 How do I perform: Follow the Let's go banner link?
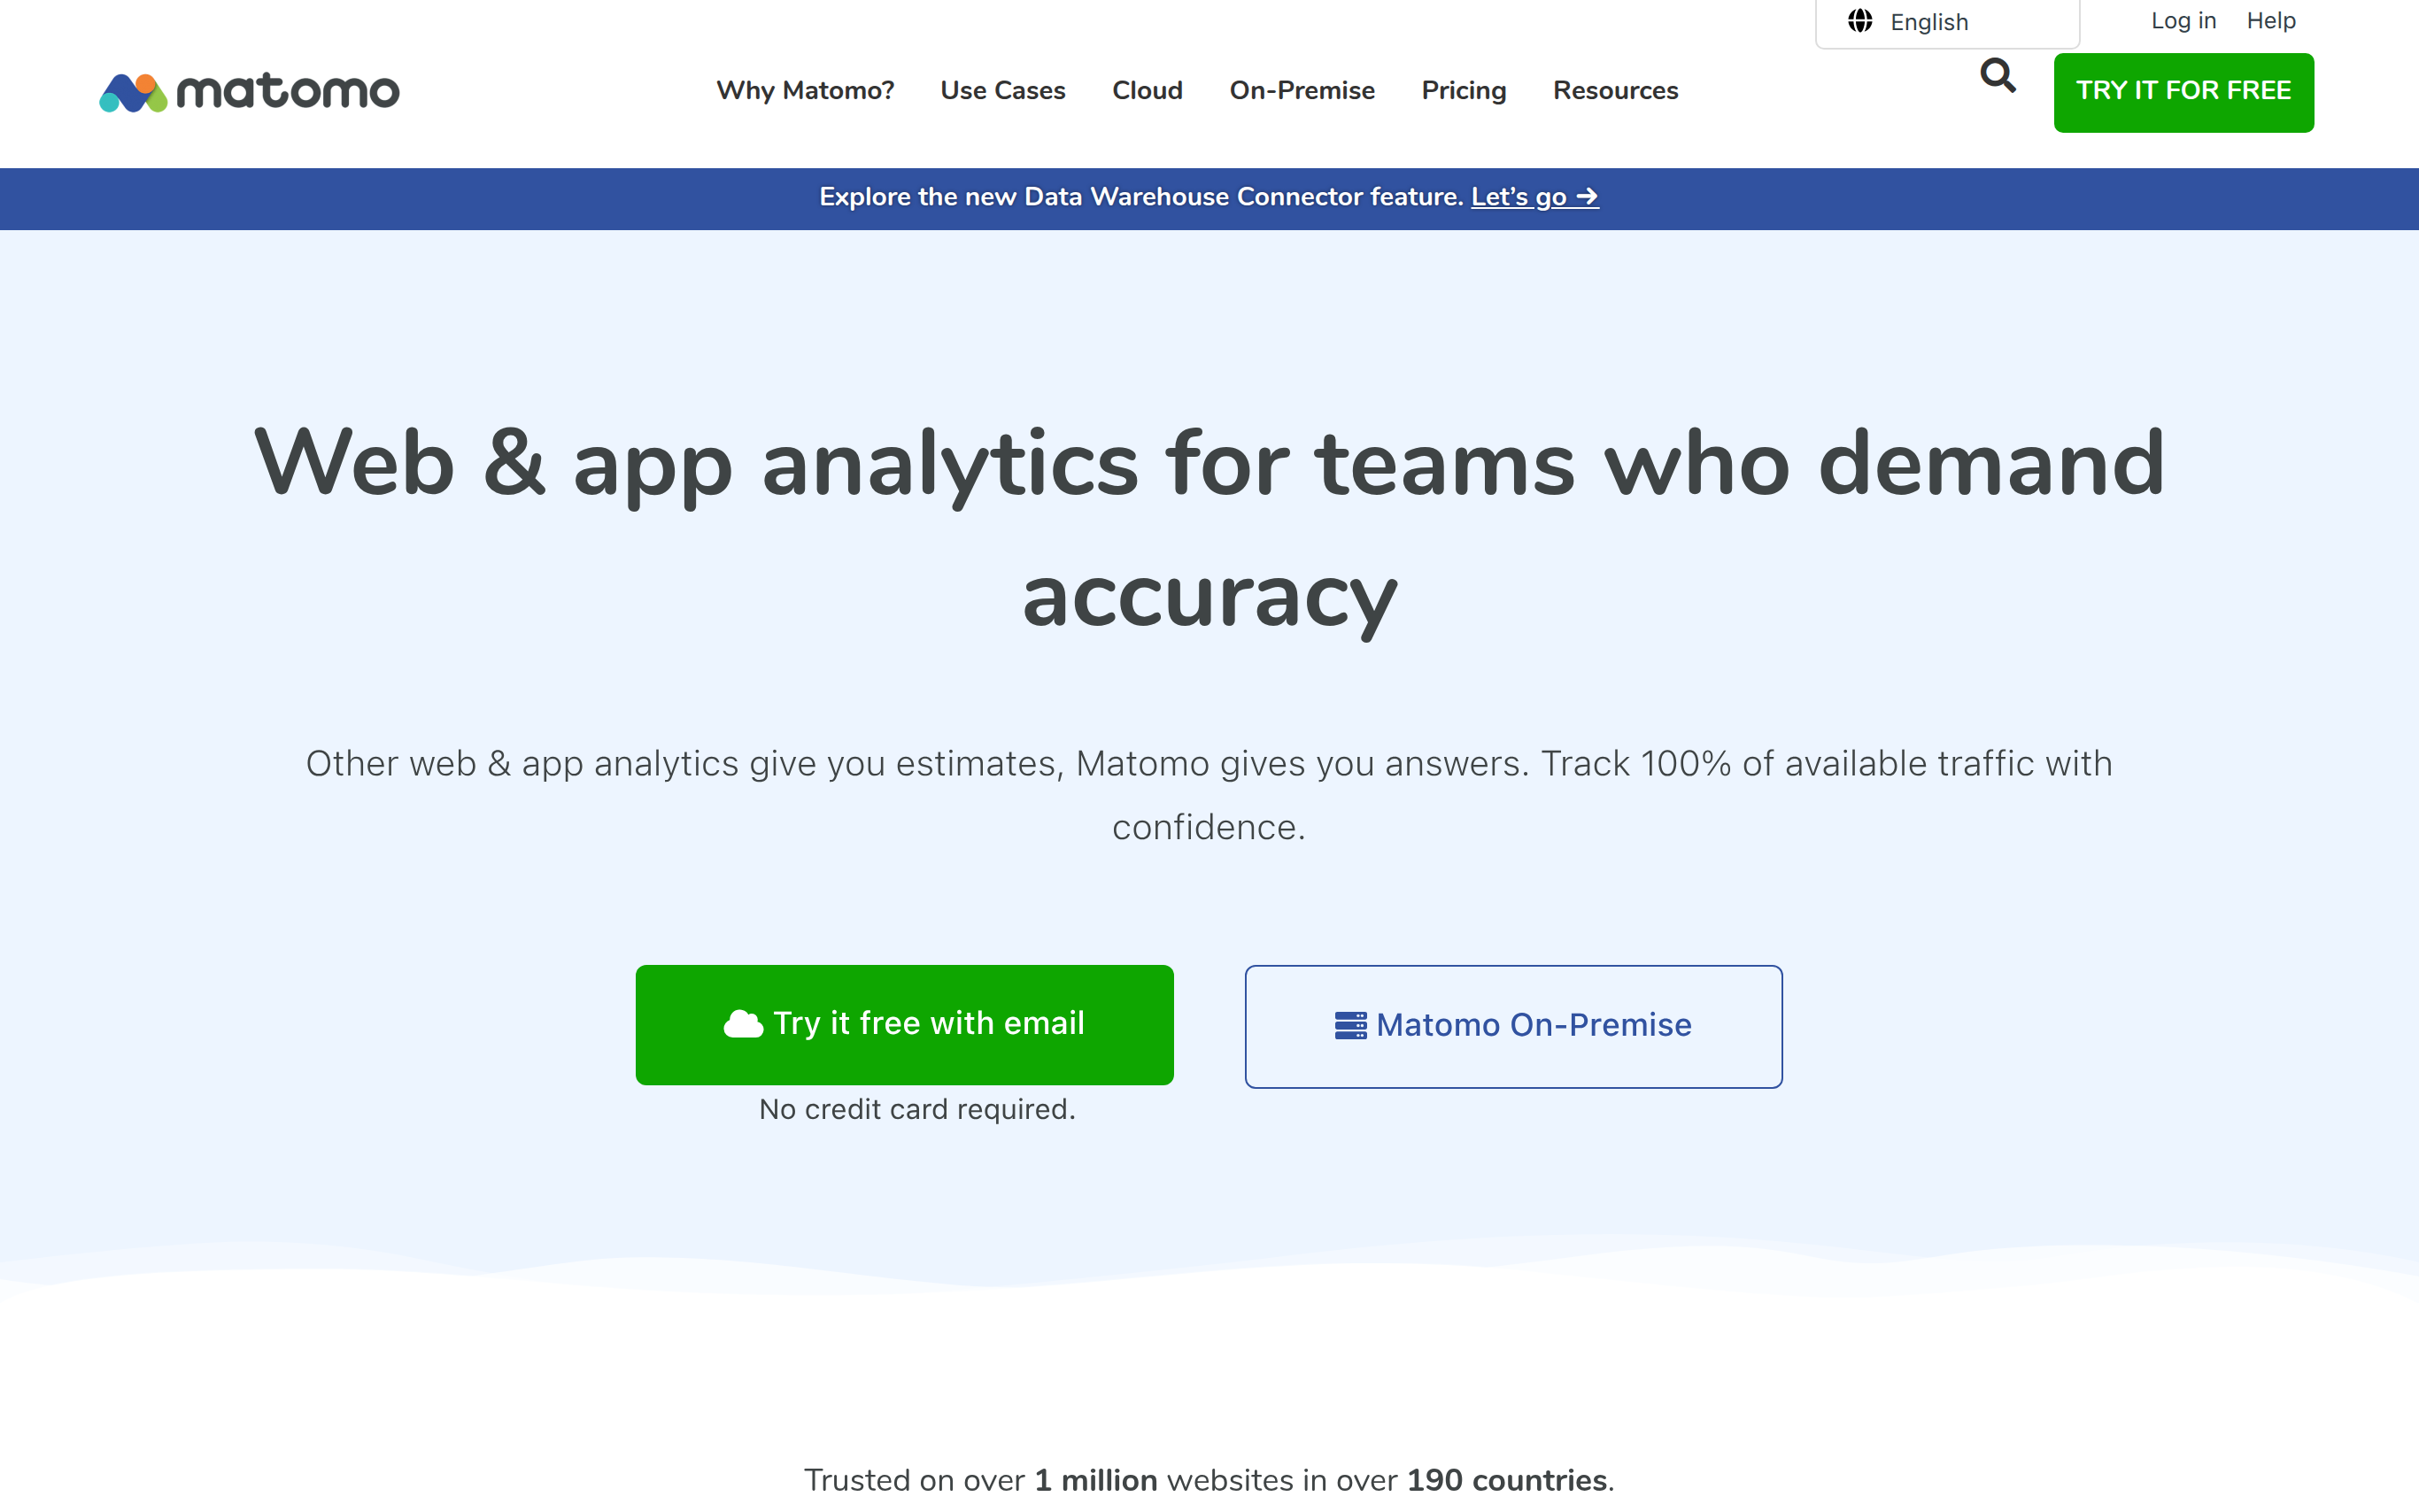click(x=1534, y=197)
